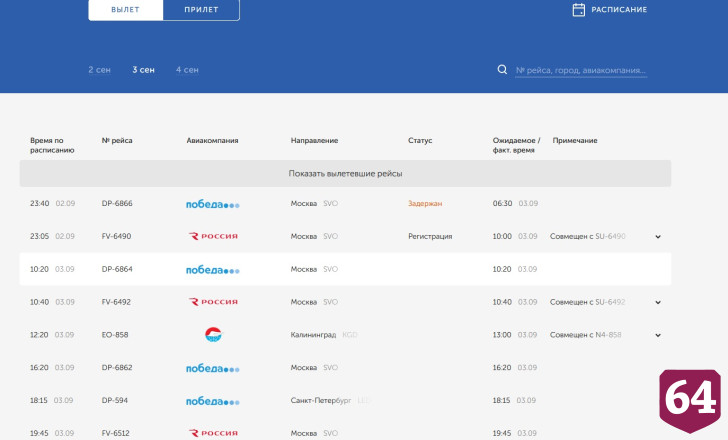This screenshot has height=440, width=728.
Task: Select the 2 сен date tab
Action: tap(99, 70)
